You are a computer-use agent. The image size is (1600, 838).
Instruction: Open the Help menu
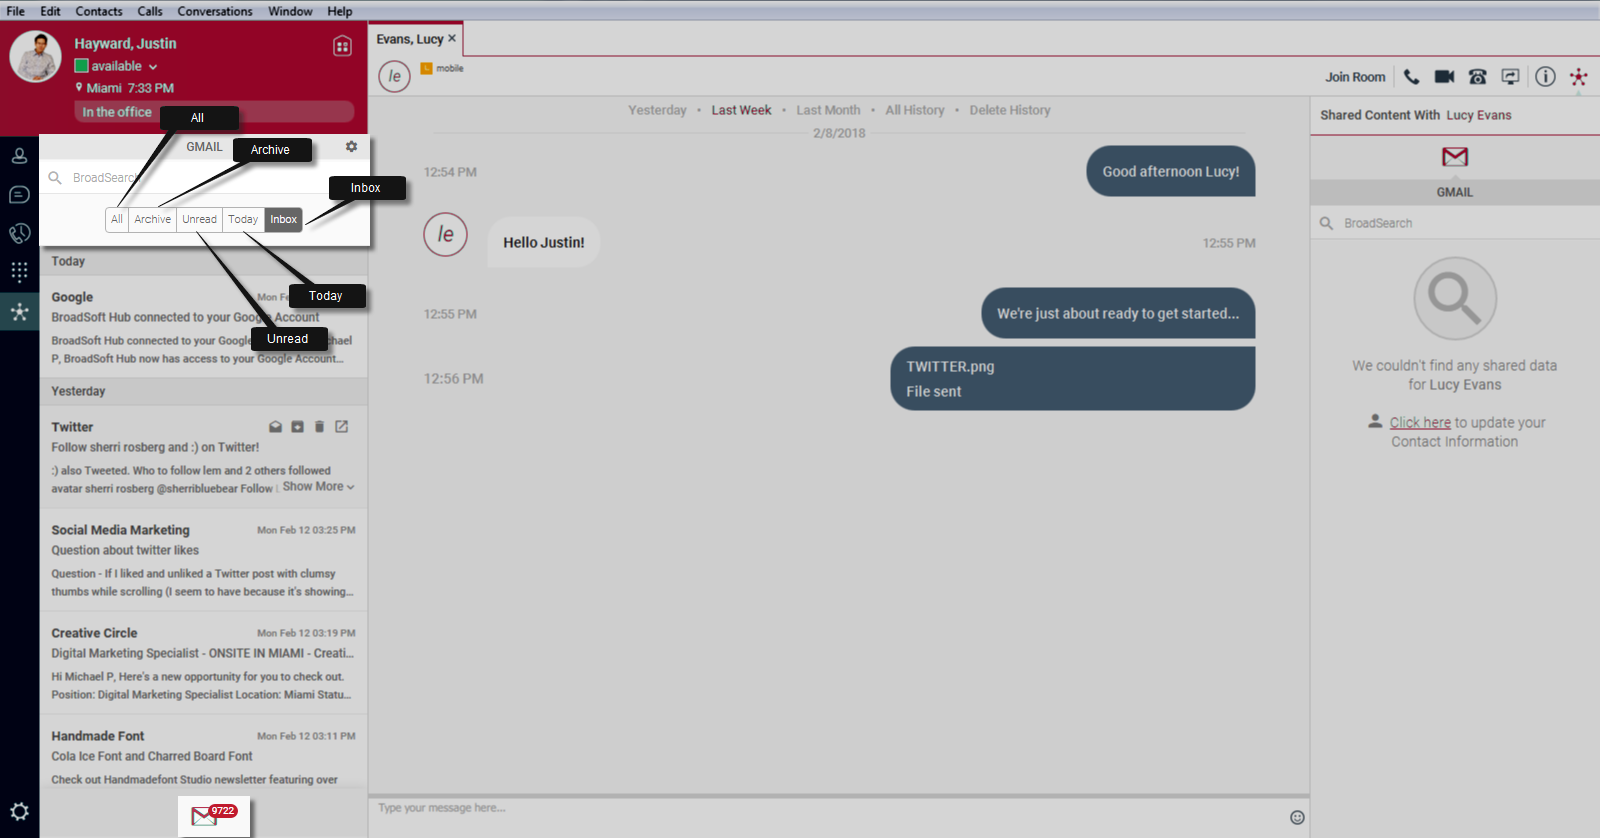[x=340, y=11]
